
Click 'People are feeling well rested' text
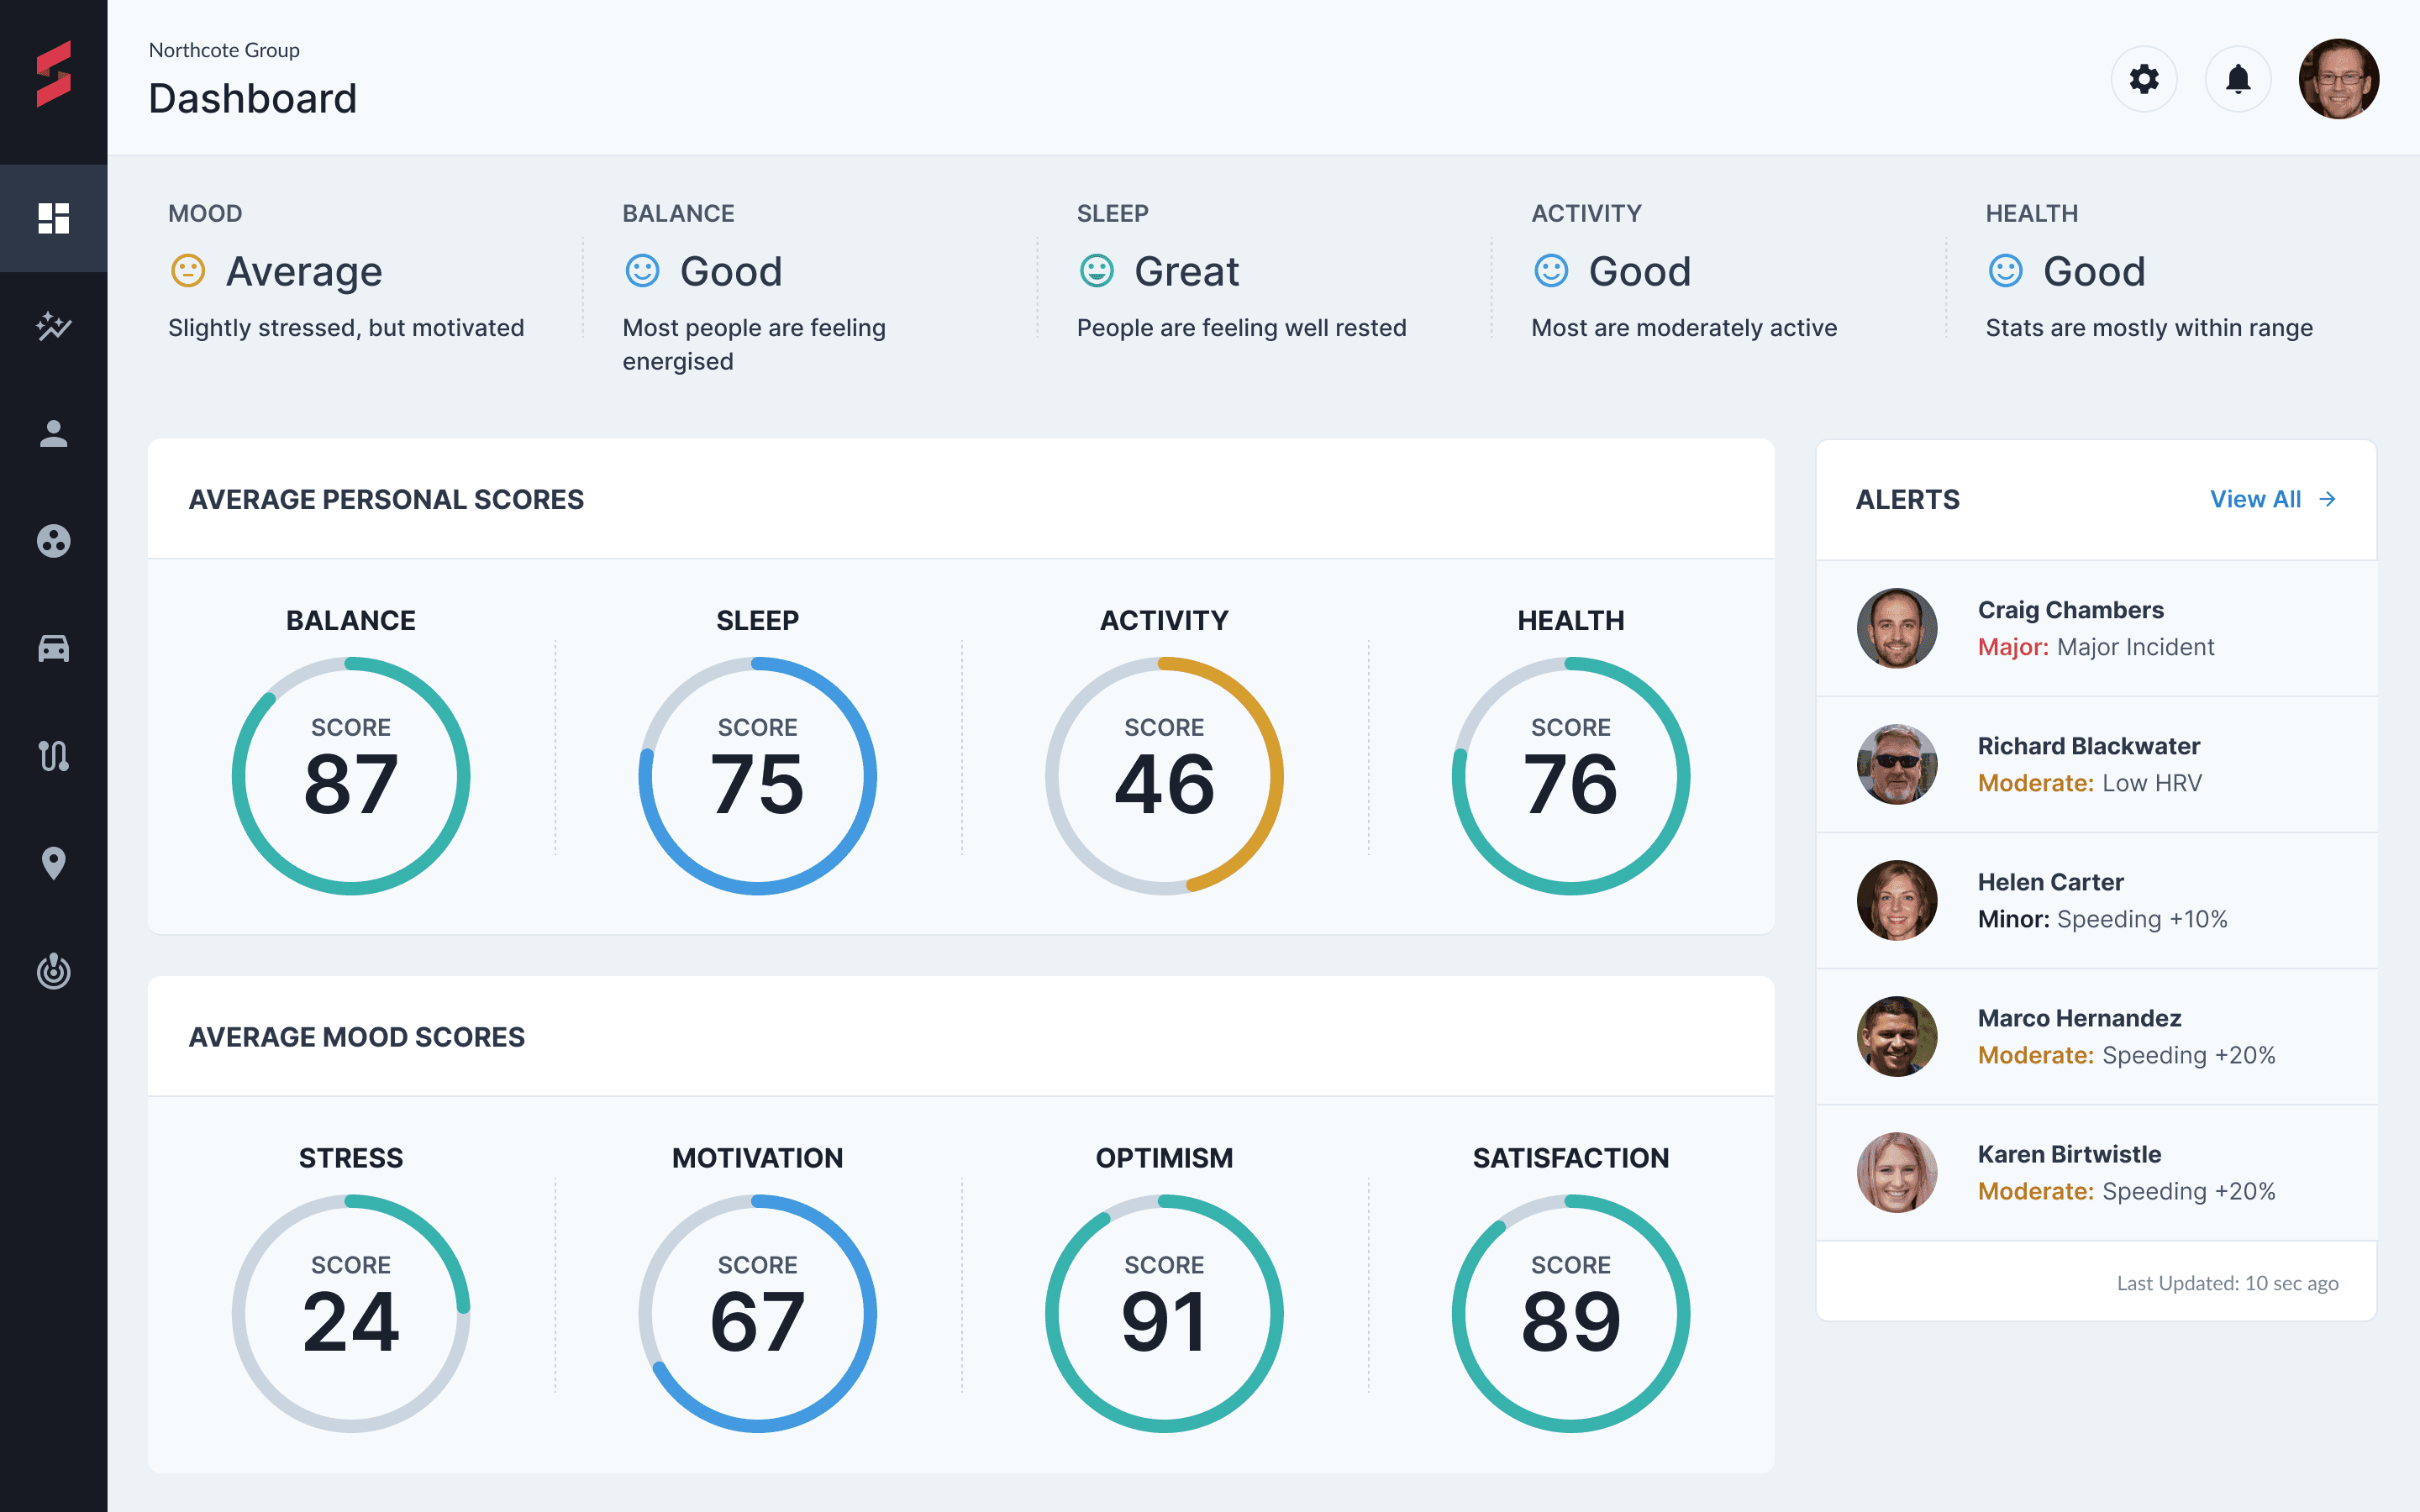pos(1241,328)
